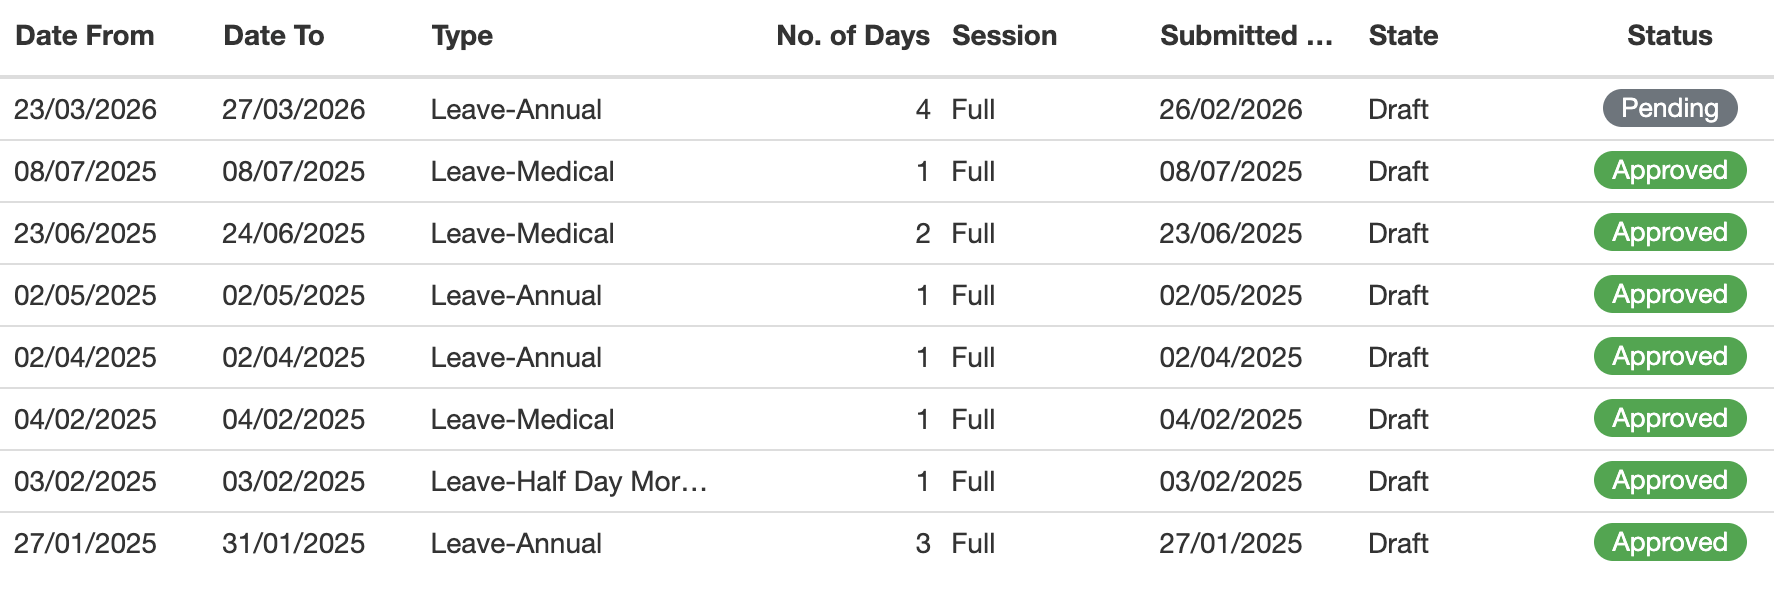Click Approved badge for 08/07/2025 medical leave
This screenshot has height=598, width=1774.
(x=1669, y=170)
